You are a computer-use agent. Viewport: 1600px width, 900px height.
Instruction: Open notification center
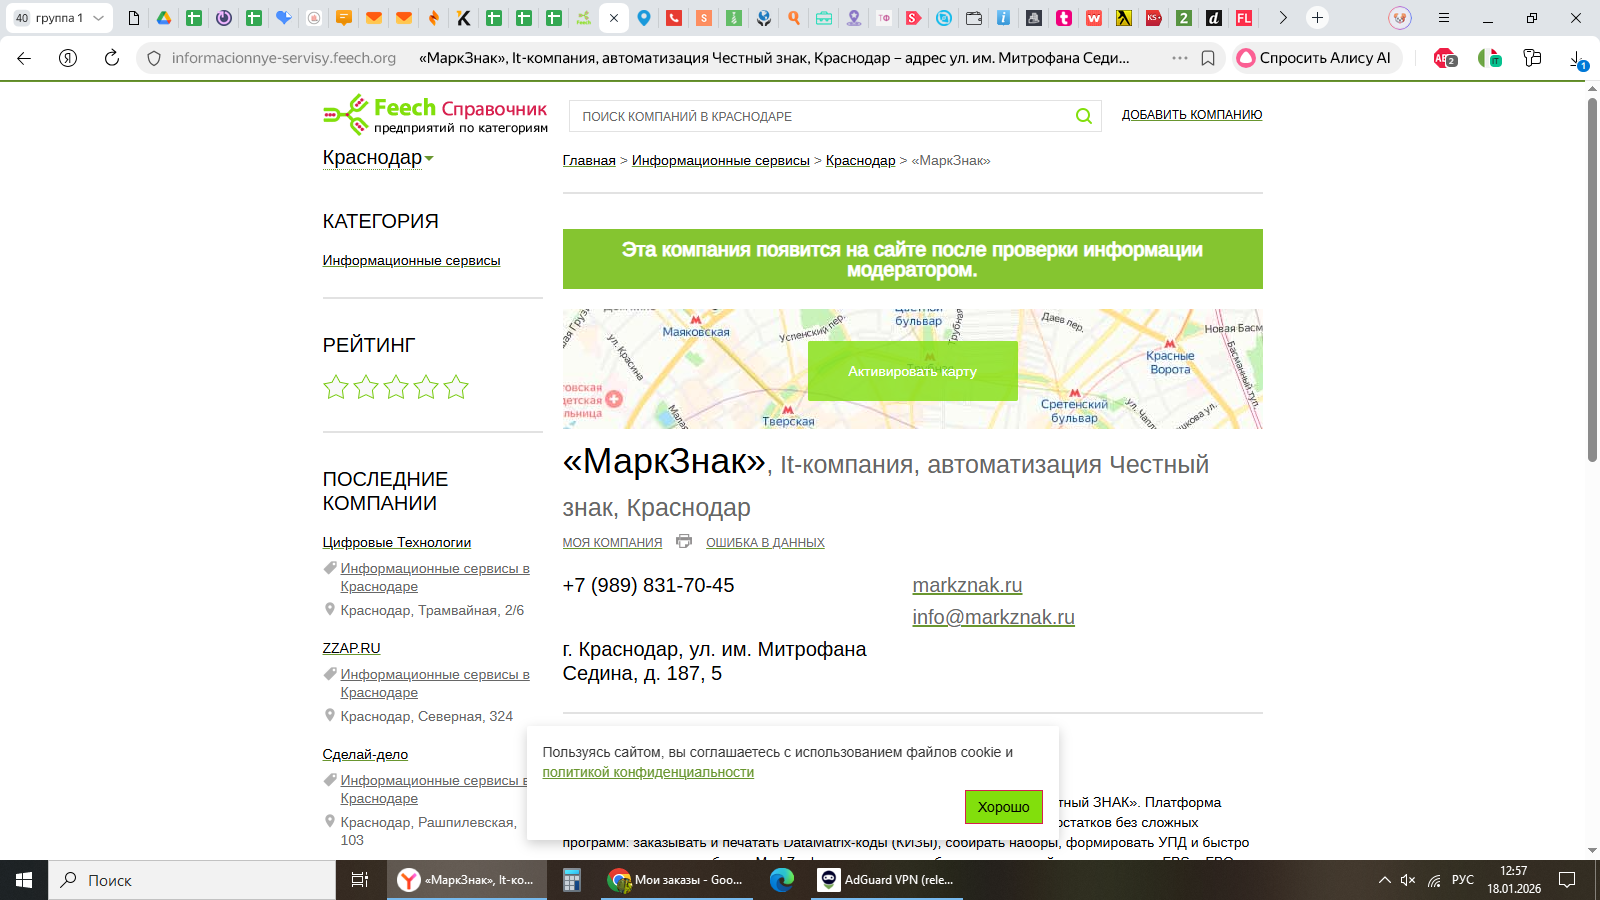click(1567, 880)
